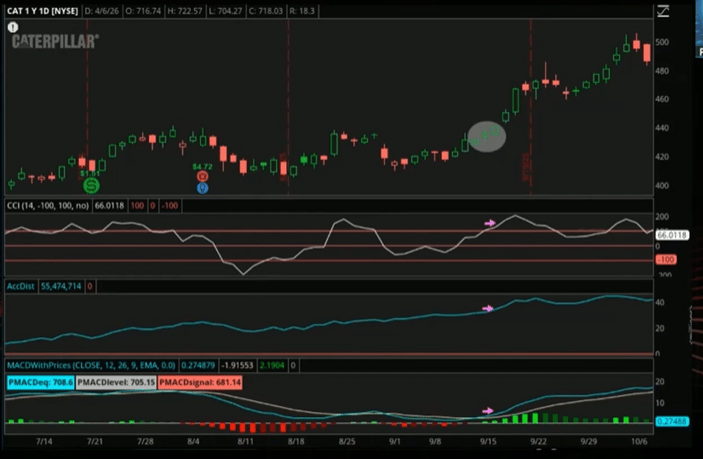Image resolution: width=703 pixels, height=459 pixels.
Task: Click the 7/28 date axis label
Action: click(145, 441)
